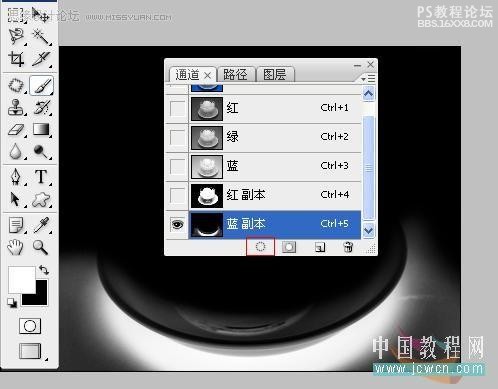Select the Eraser tool
Screen dimensions: 498x389
coord(16,130)
